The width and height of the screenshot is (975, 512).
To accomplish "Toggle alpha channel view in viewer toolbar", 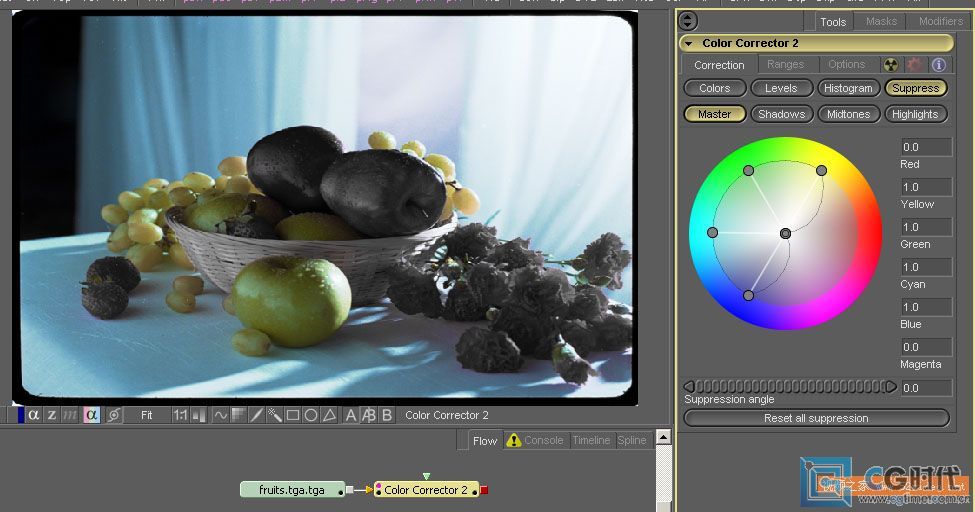I will click(x=34, y=415).
